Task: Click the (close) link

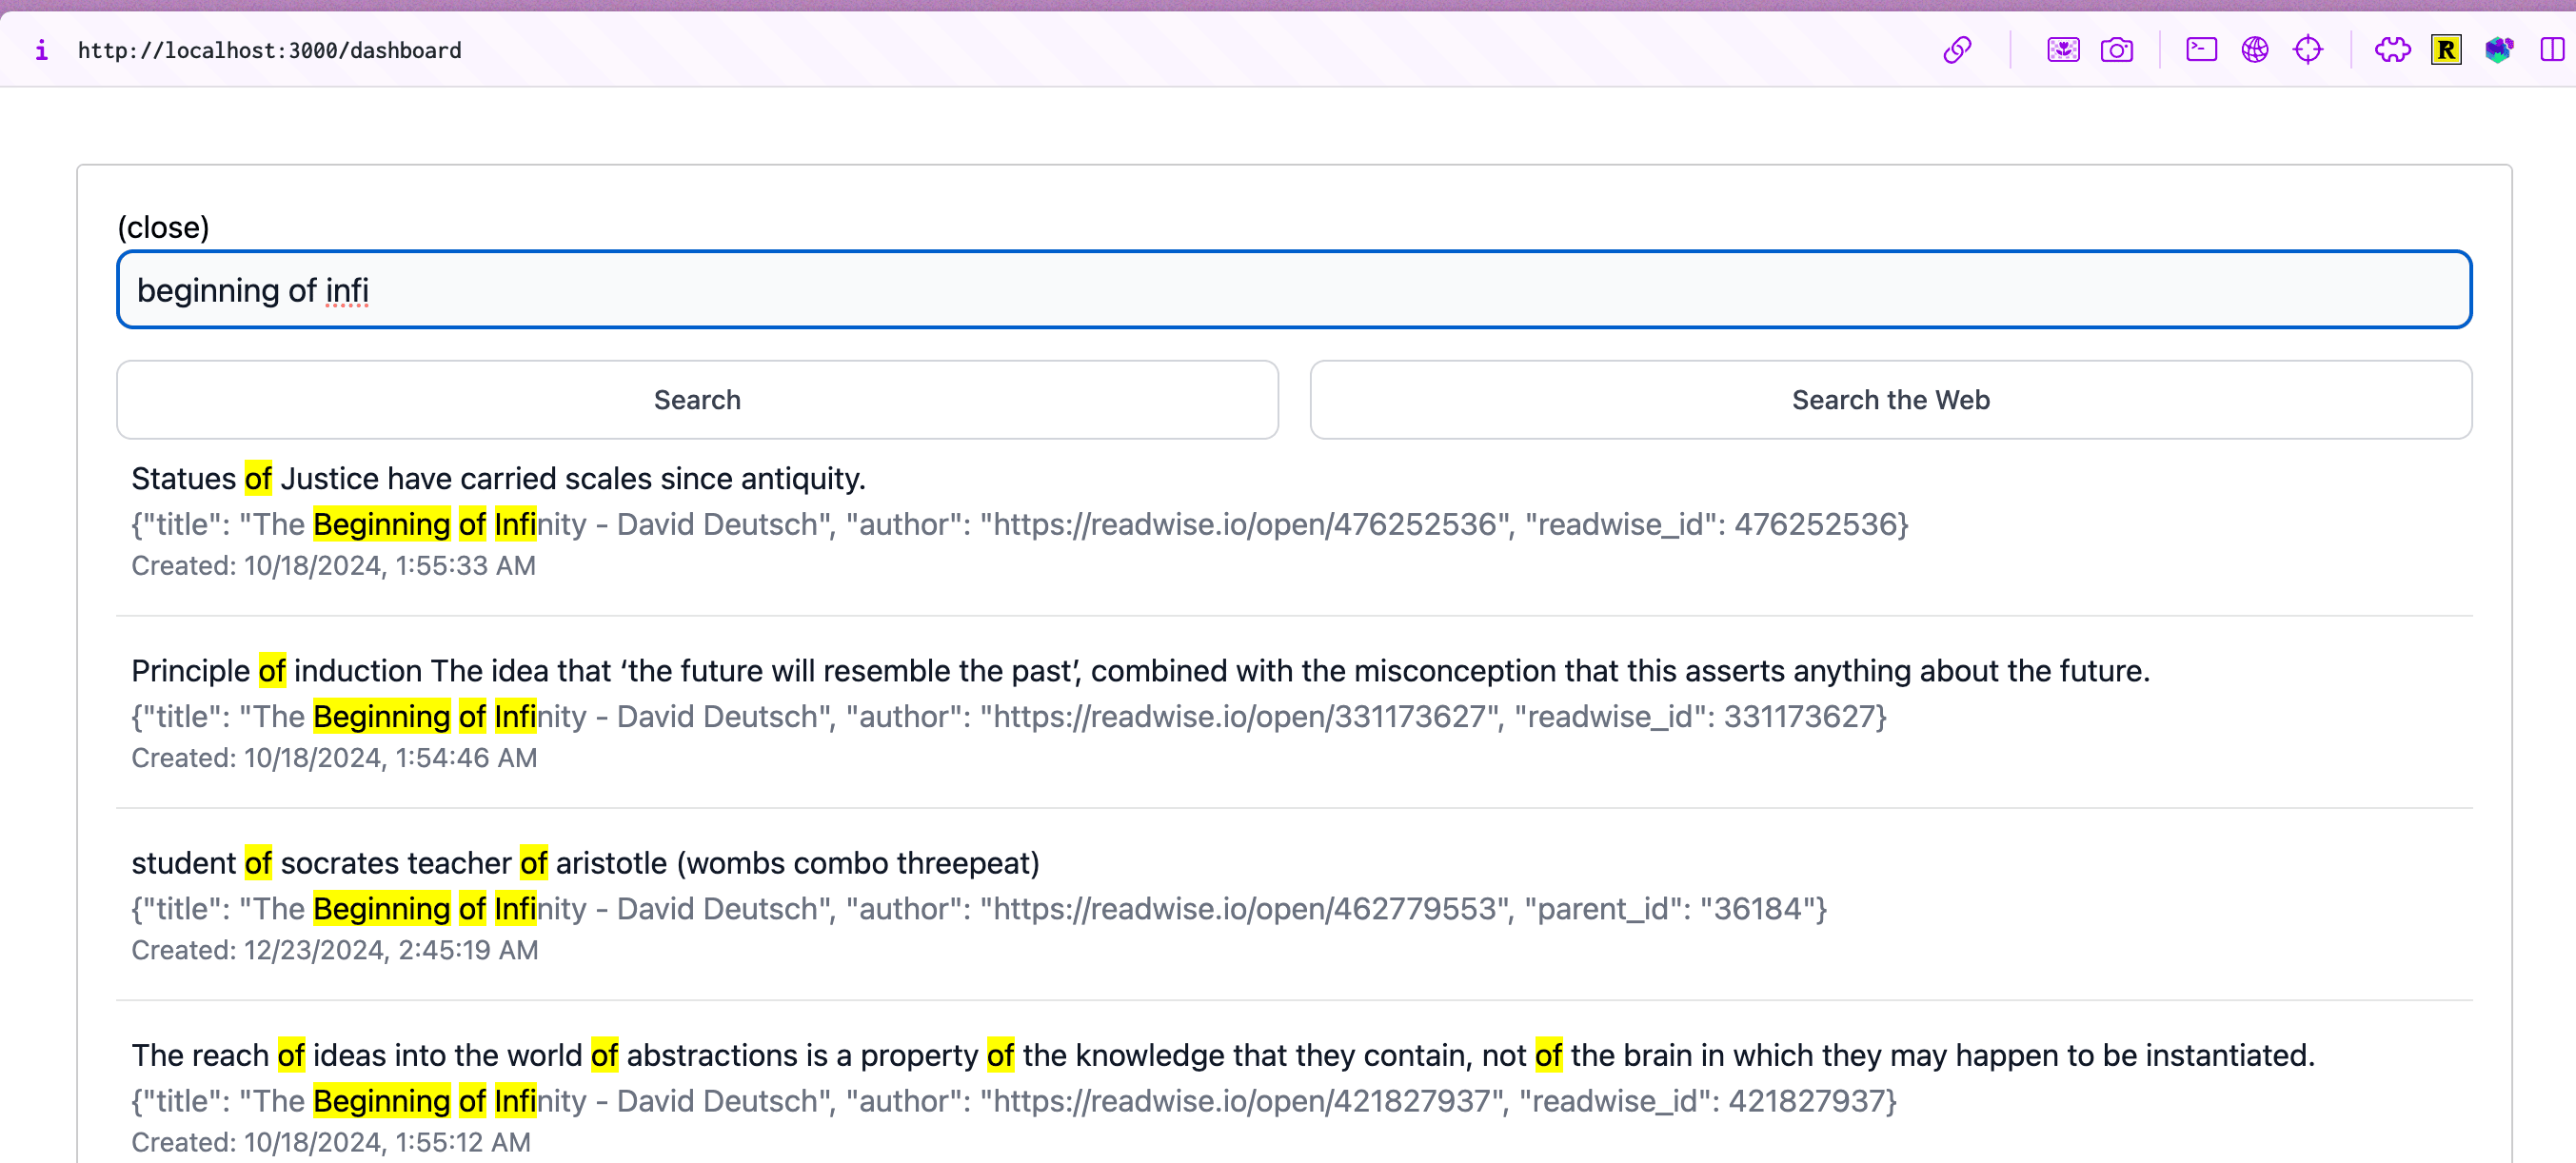Action: 163,227
